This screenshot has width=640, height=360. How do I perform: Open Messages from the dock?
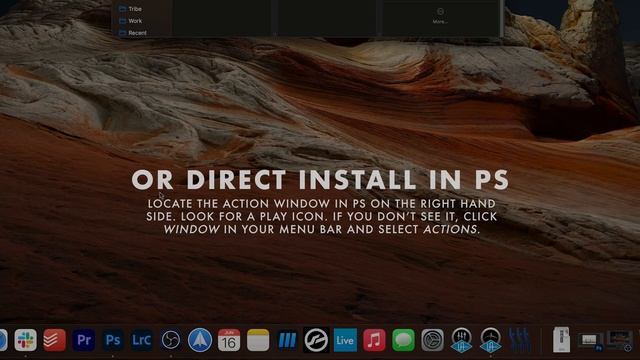point(403,340)
